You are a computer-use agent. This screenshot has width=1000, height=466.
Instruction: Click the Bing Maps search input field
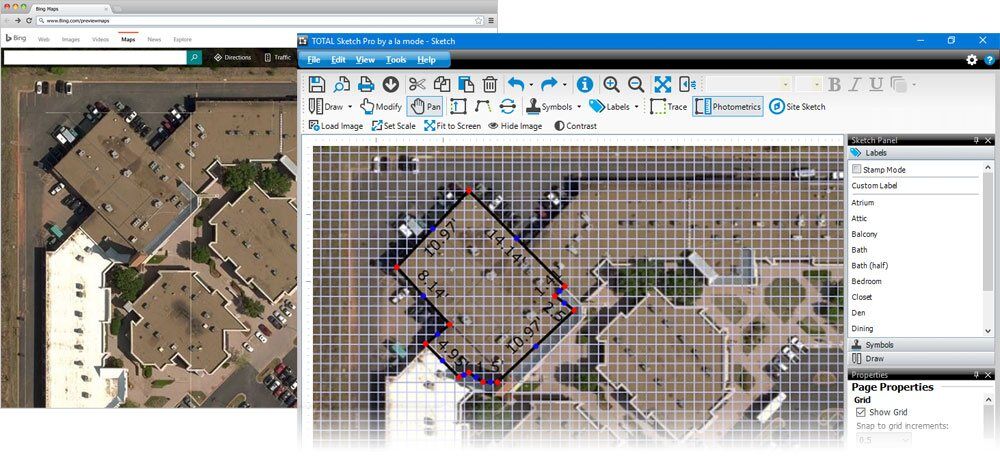click(95, 58)
